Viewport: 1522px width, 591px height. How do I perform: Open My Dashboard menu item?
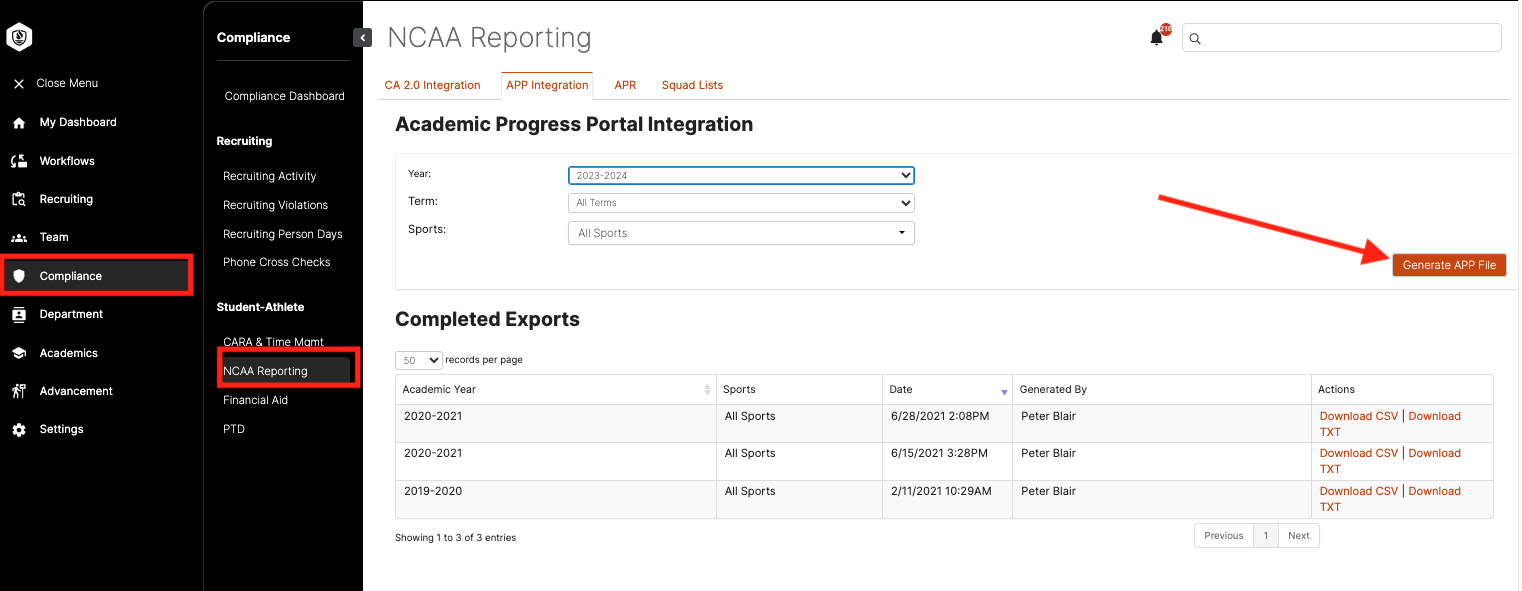(78, 123)
